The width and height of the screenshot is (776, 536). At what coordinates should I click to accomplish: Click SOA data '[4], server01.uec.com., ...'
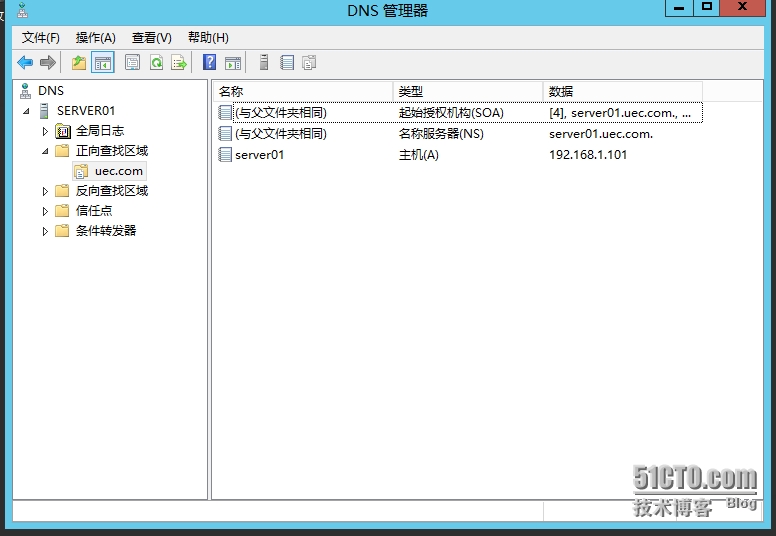tap(620, 113)
